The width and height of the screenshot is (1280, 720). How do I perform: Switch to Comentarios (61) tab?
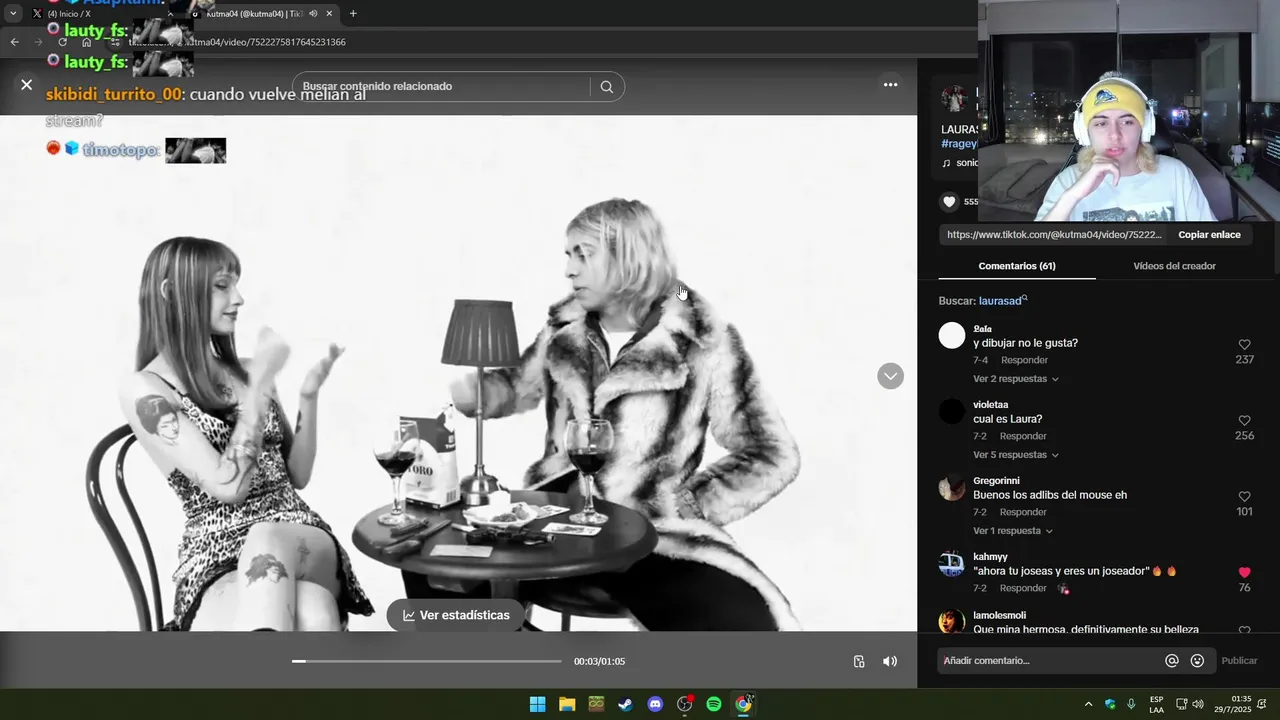click(x=1017, y=266)
